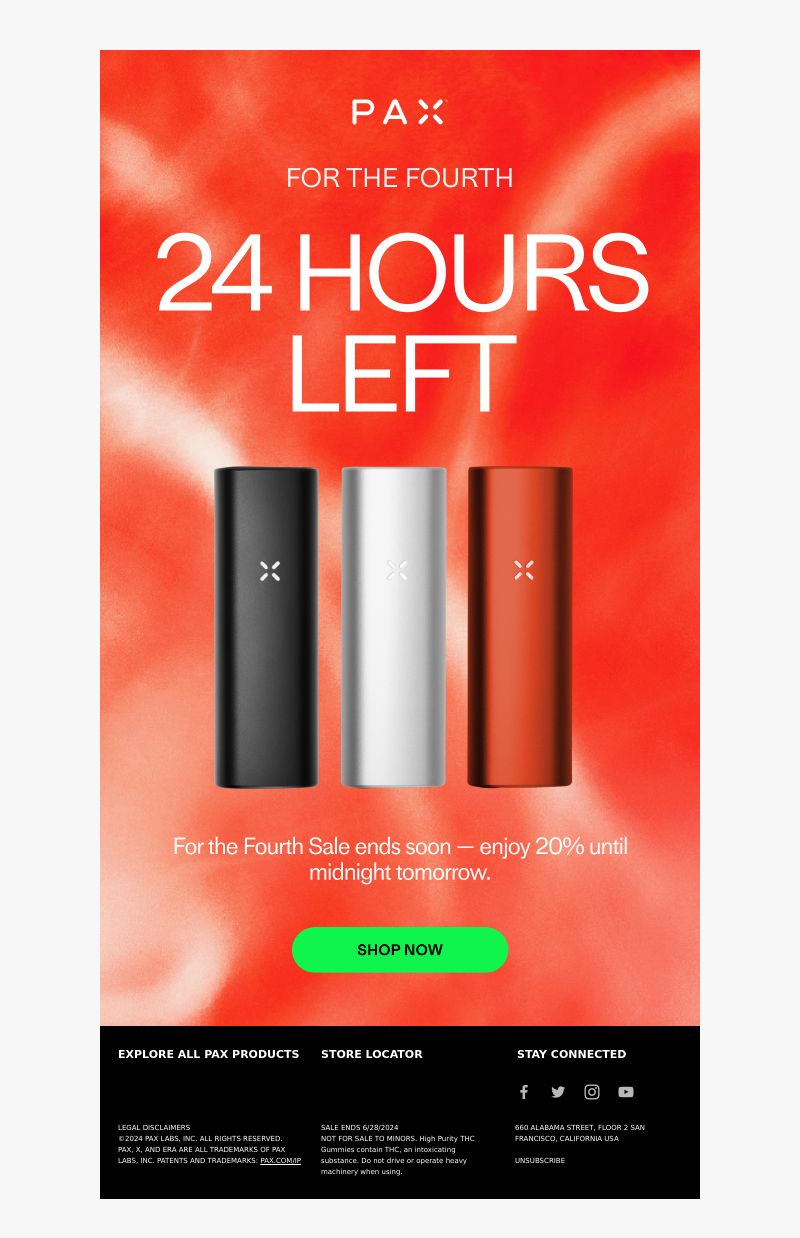Open the Facebook social icon

point(524,1092)
